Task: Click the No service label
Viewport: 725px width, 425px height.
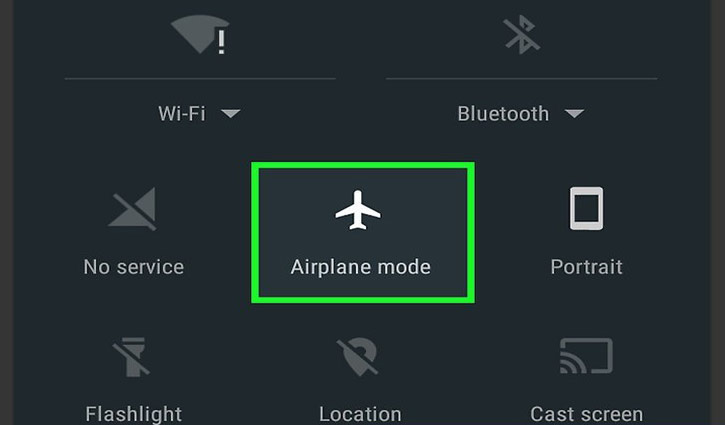Action: point(134,267)
